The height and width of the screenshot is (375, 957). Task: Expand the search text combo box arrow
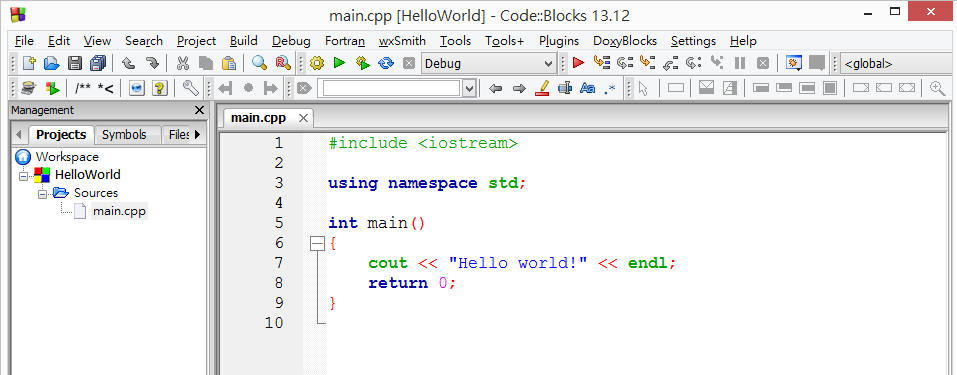[x=469, y=89]
